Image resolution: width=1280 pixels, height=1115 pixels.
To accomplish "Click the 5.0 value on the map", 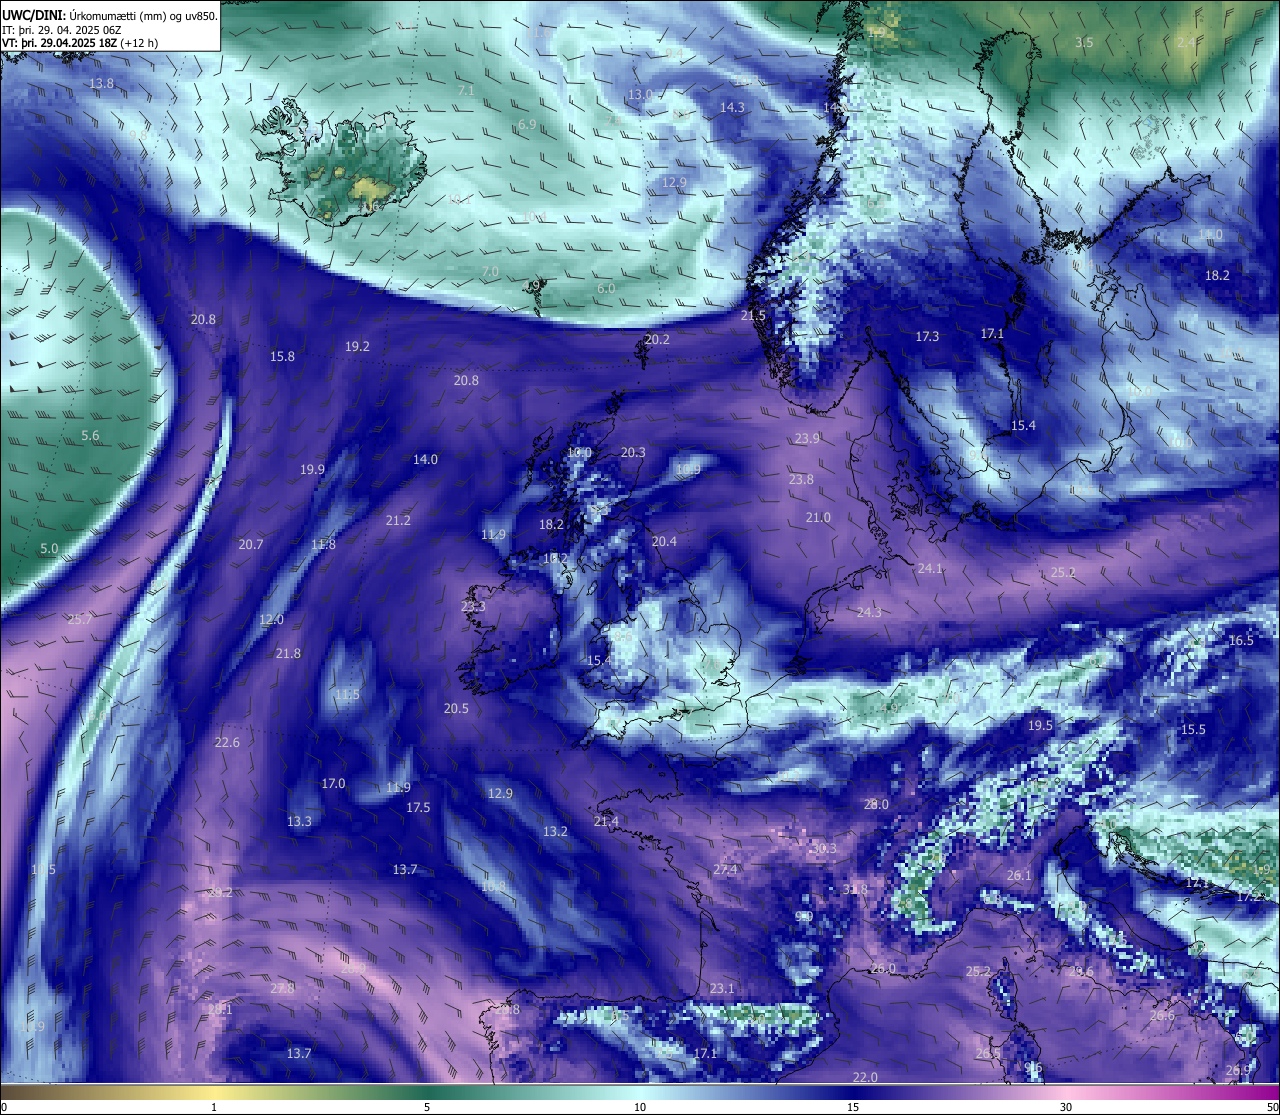I will (49, 549).
